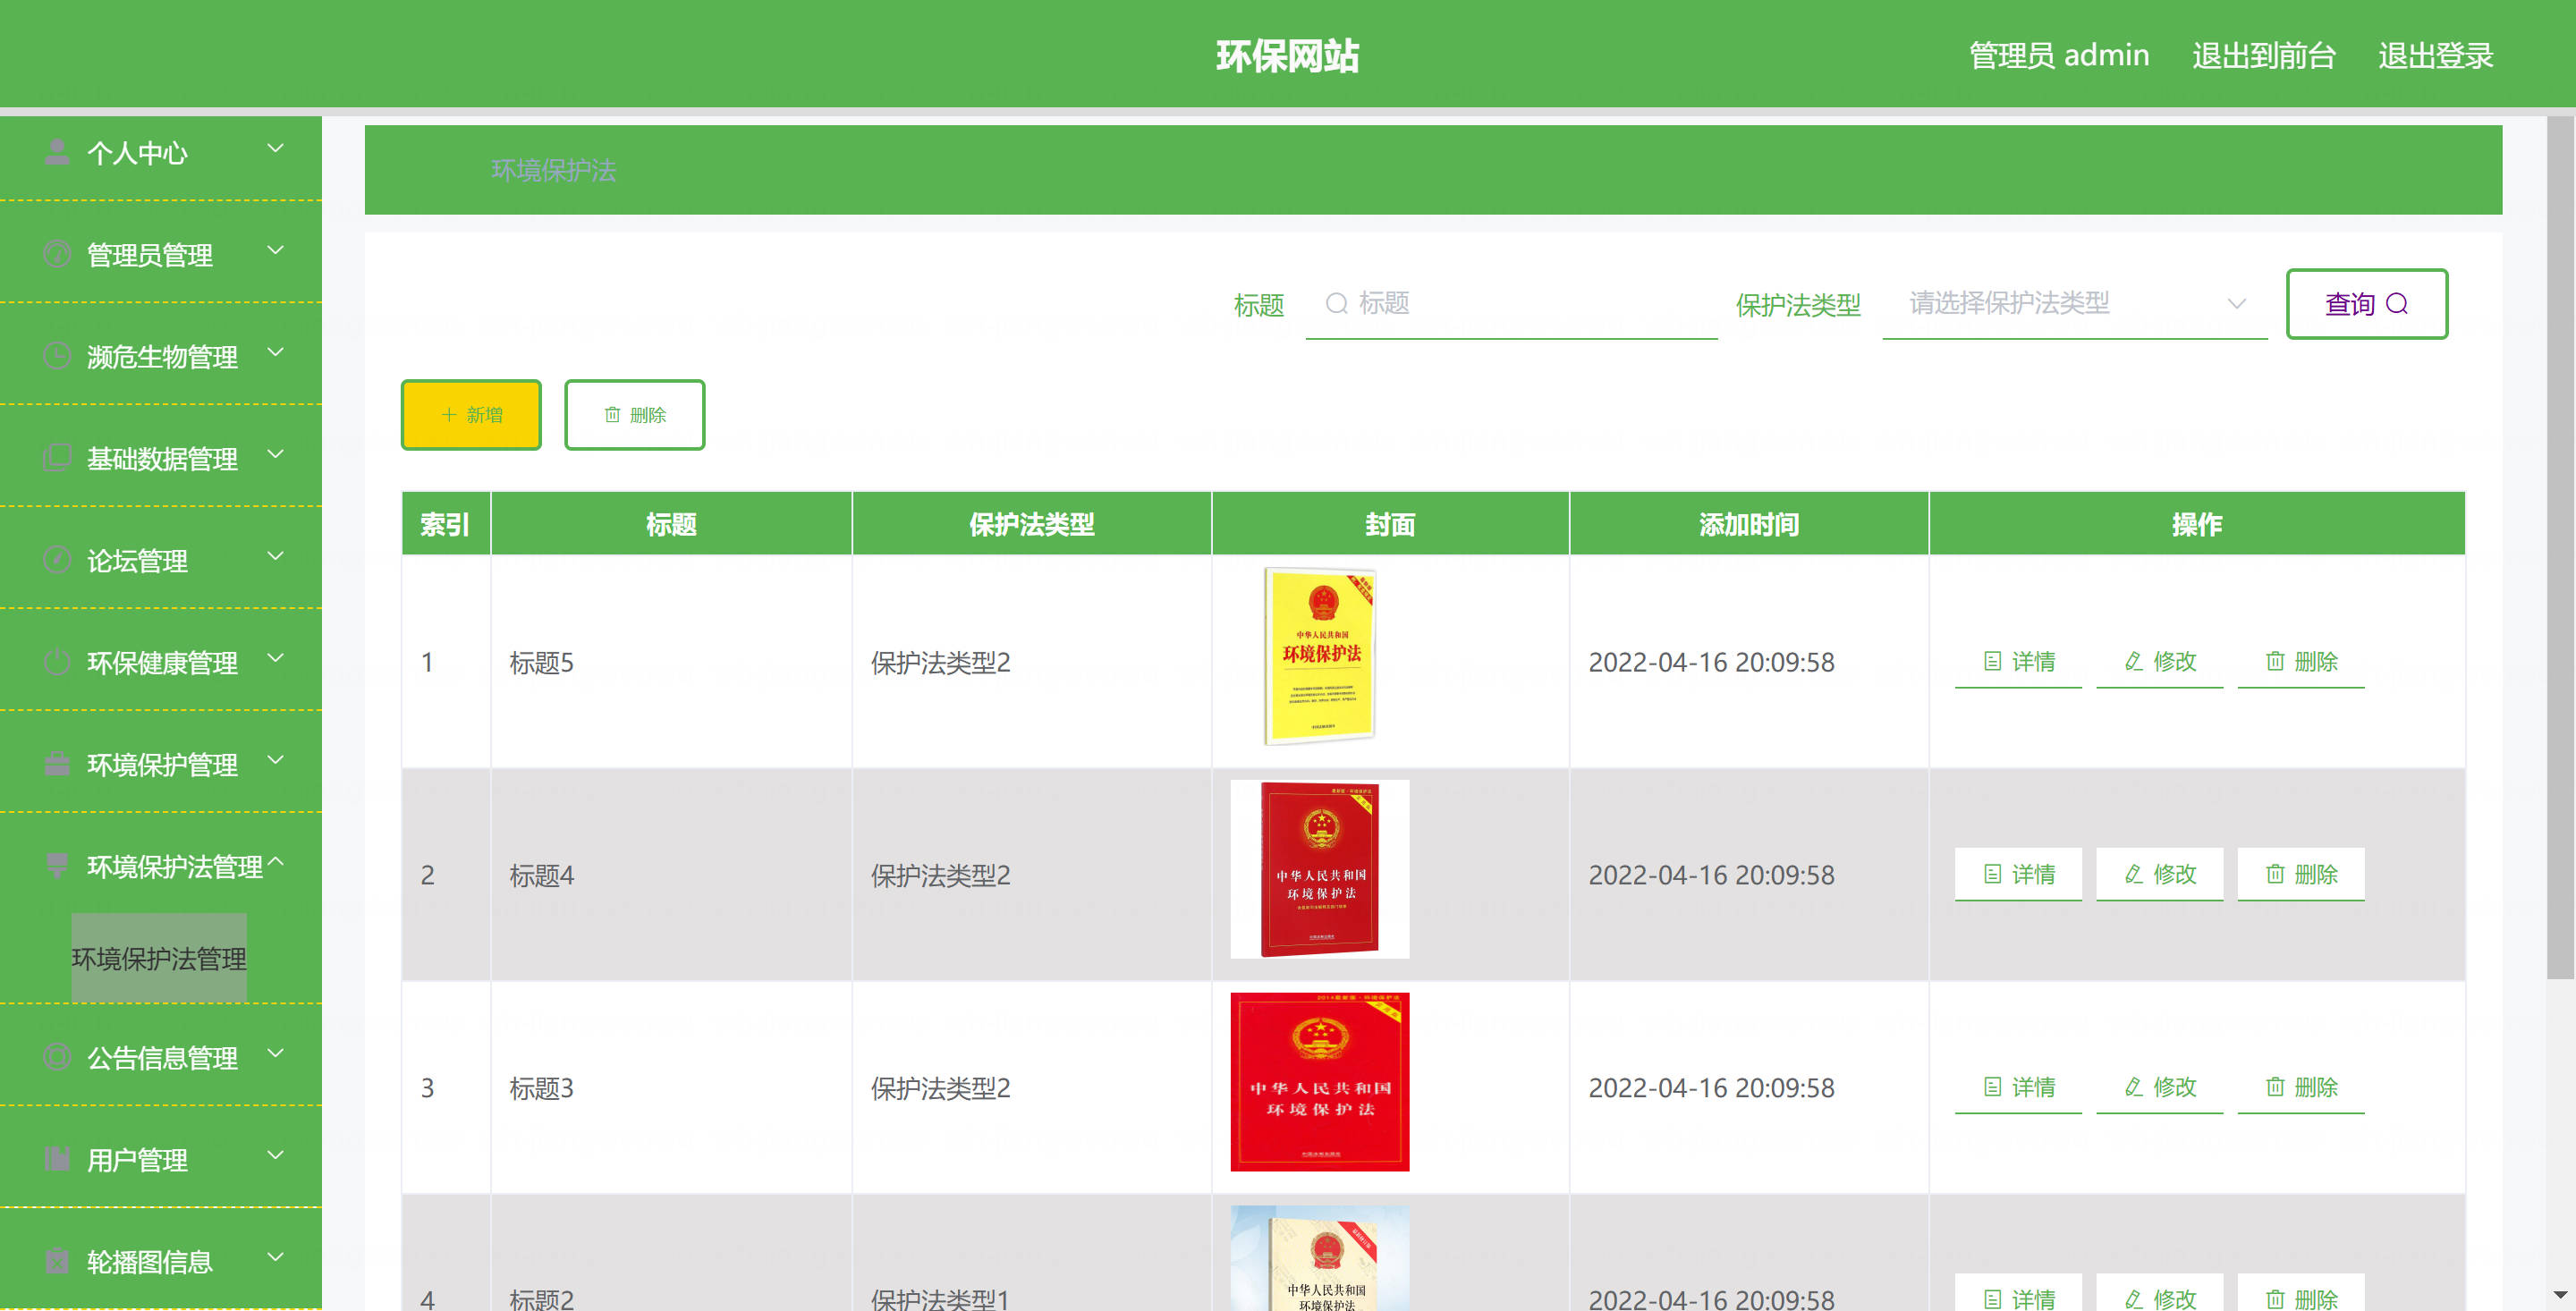Click the trash icon for 标题3 row
This screenshot has height=1311, width=2576.
coord(2275,1086)
